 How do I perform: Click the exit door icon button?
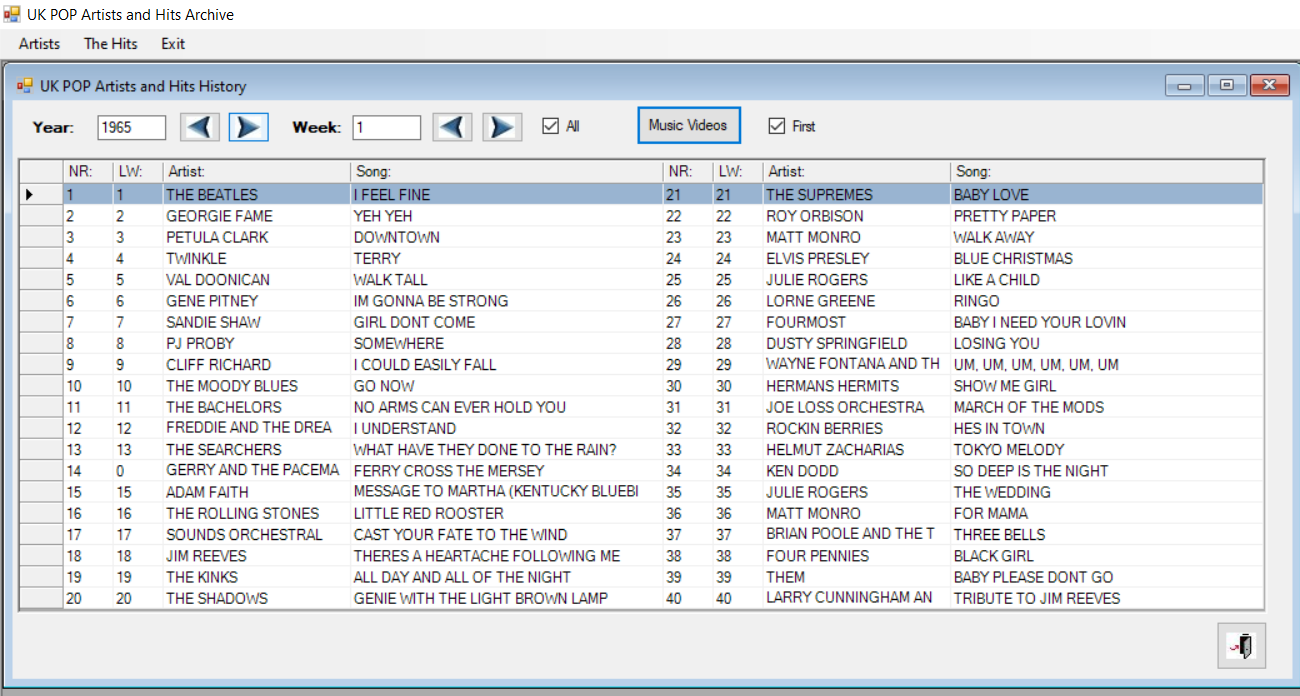click(1241, 645)
